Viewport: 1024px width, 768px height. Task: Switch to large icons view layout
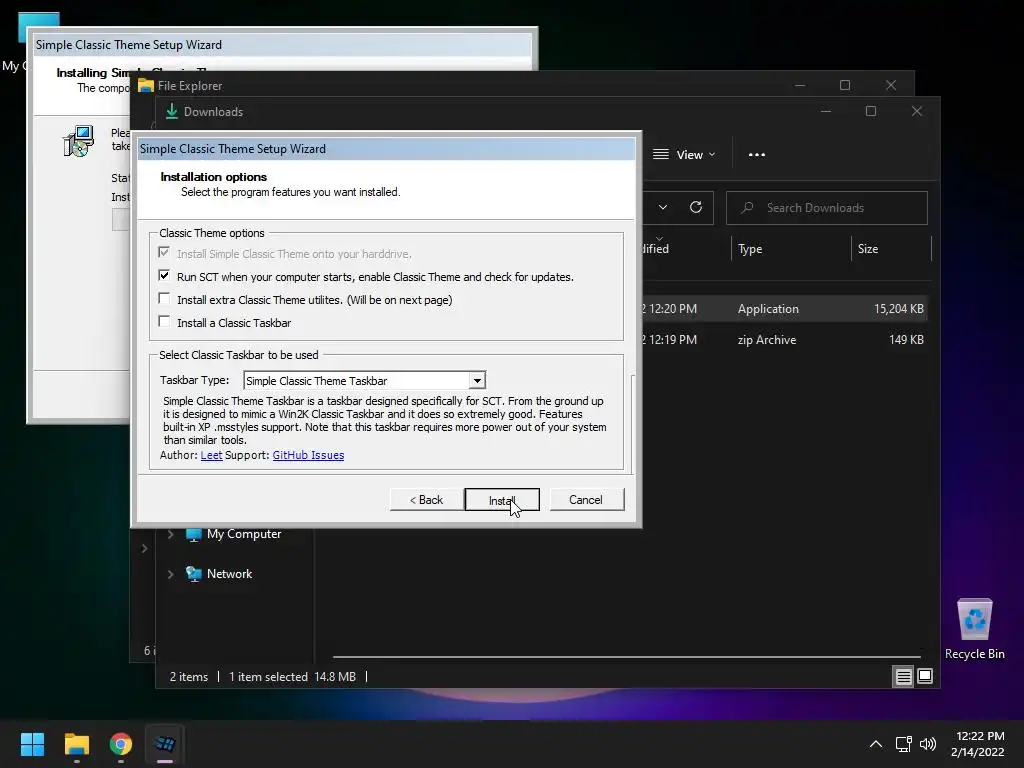tap(925, 676)
